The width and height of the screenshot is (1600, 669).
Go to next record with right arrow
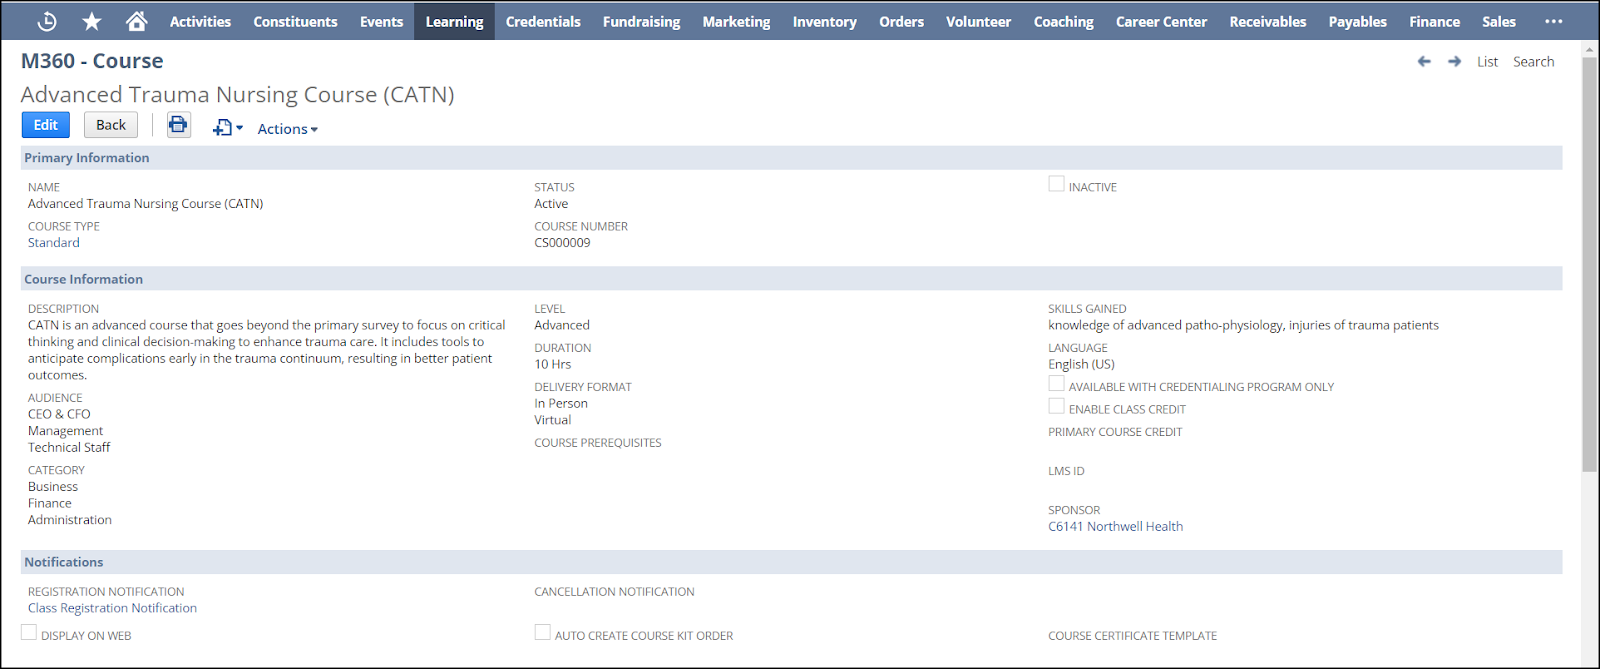[1454, 62]
